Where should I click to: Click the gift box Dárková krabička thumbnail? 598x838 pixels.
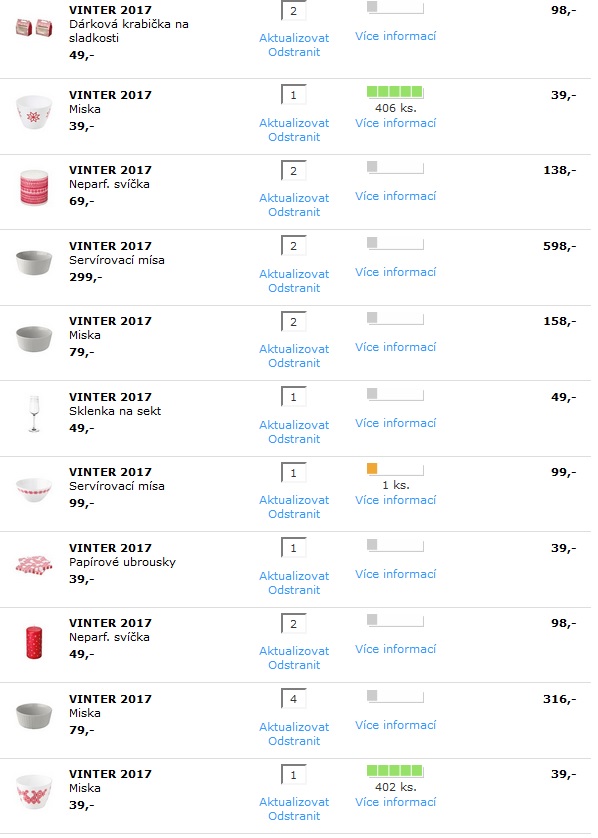(34, 27)
